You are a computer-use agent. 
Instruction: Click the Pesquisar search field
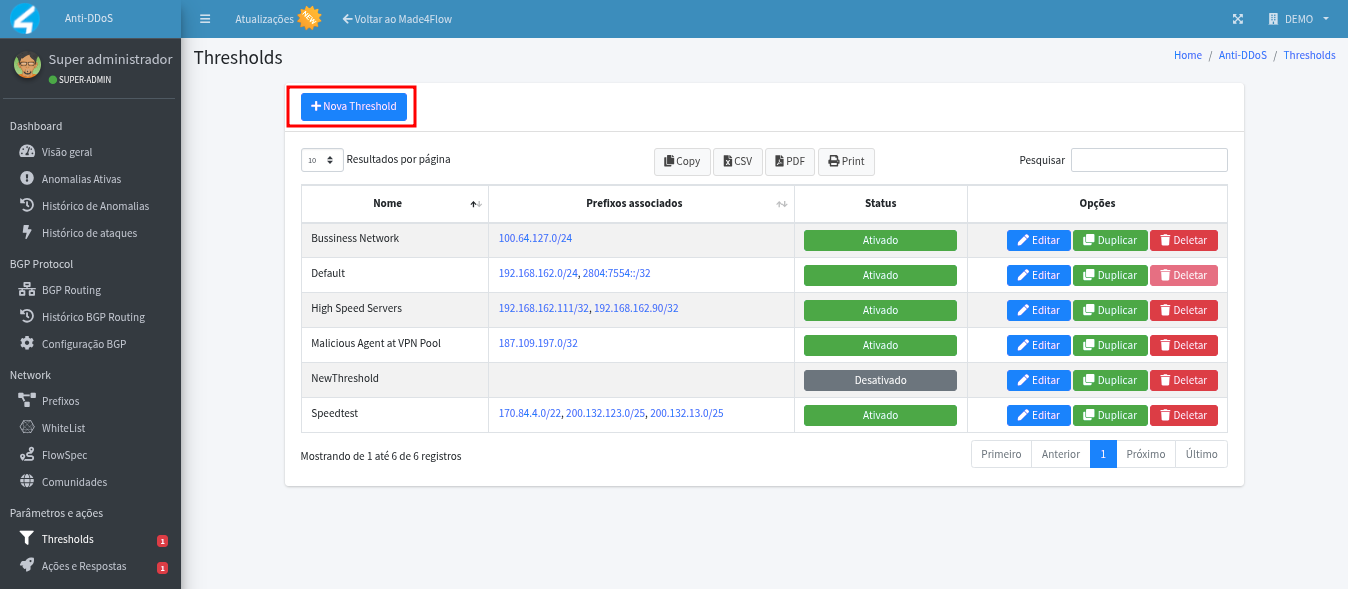[x=1149, y=160]
